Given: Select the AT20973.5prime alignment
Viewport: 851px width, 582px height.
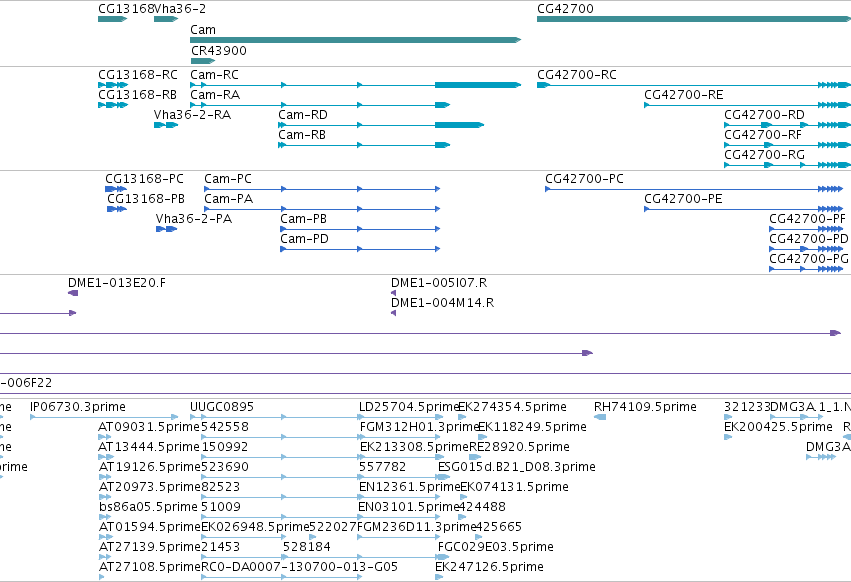Looking at the screenshot, I should click(x=105, y=497).
